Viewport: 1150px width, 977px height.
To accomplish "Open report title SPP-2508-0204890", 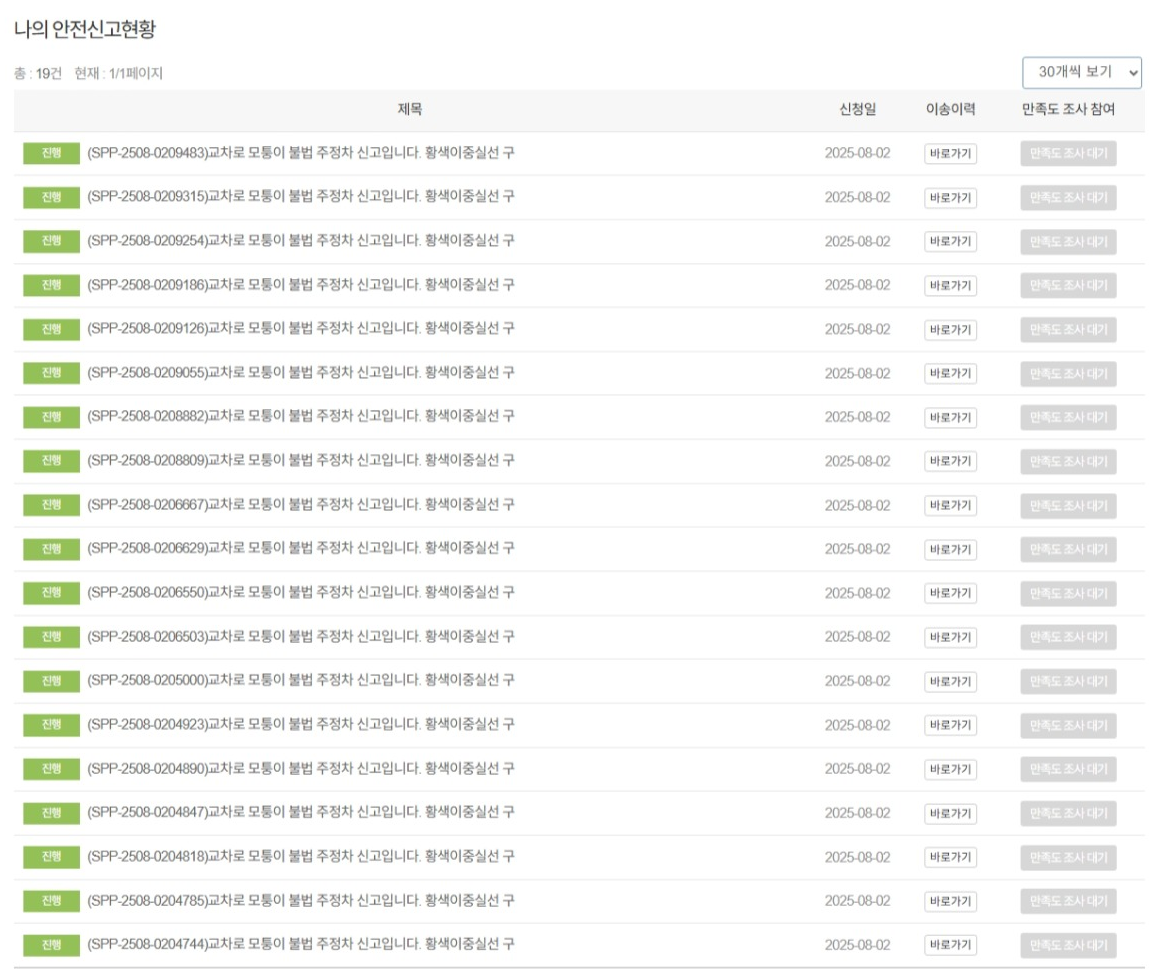I will [x=300, y=769].
